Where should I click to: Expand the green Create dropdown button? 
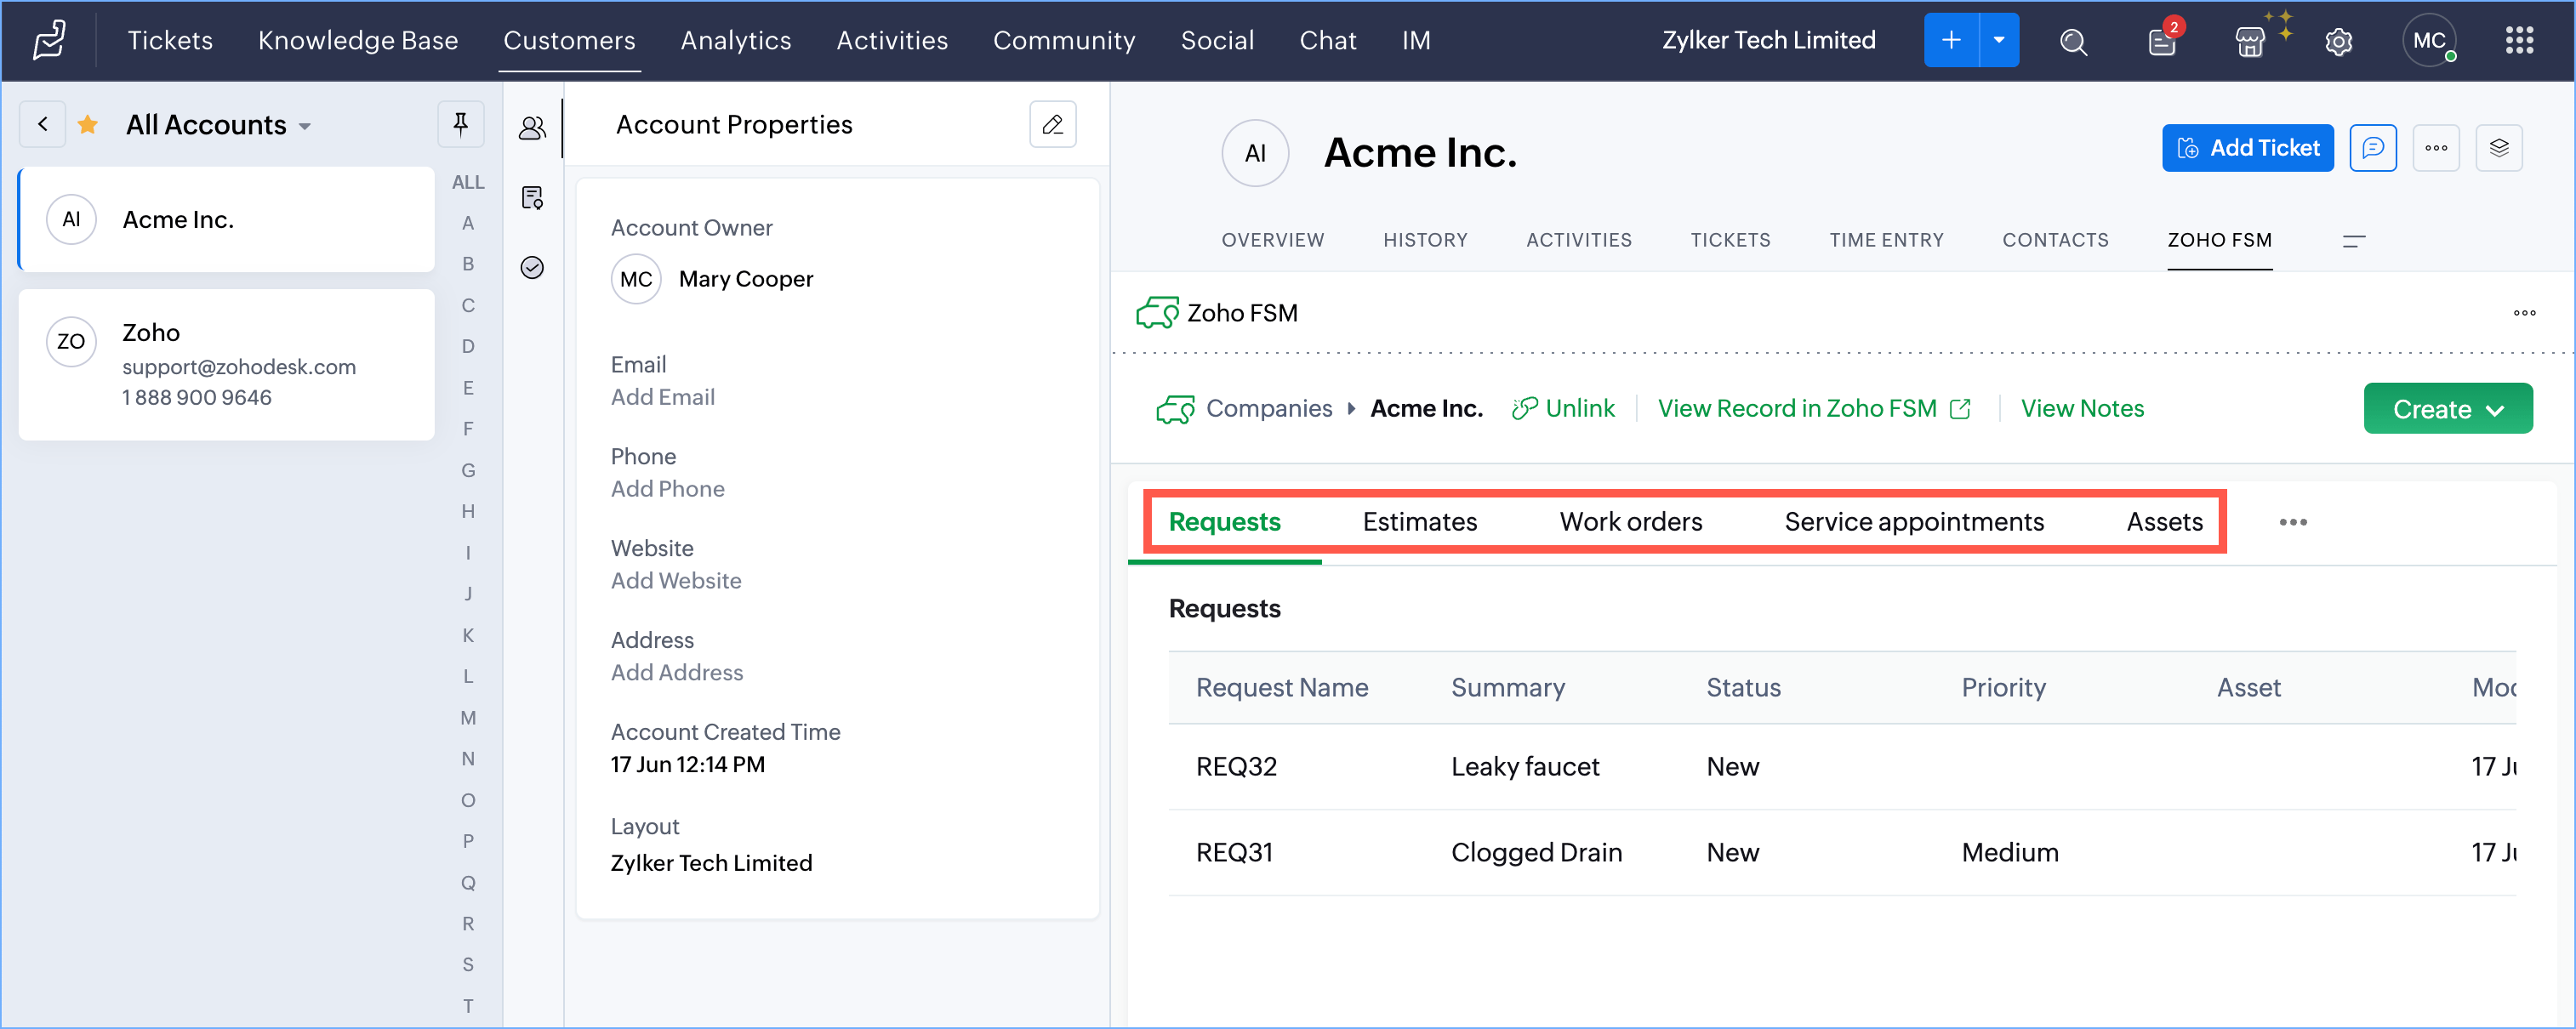[2446, 409]
